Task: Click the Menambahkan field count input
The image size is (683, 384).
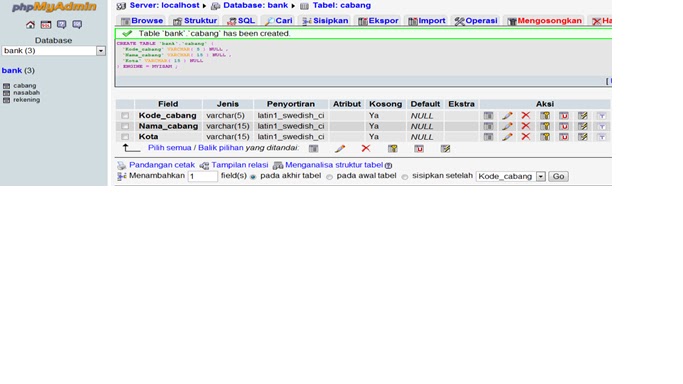Action: 203,176
